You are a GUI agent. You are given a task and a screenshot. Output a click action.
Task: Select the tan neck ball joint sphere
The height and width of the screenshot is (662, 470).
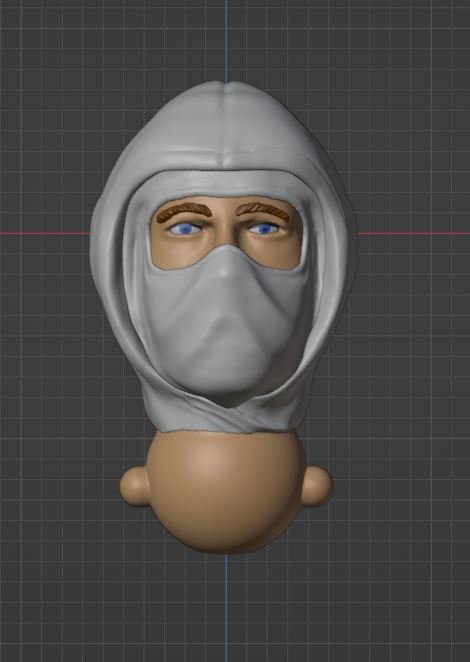point(226,492)
